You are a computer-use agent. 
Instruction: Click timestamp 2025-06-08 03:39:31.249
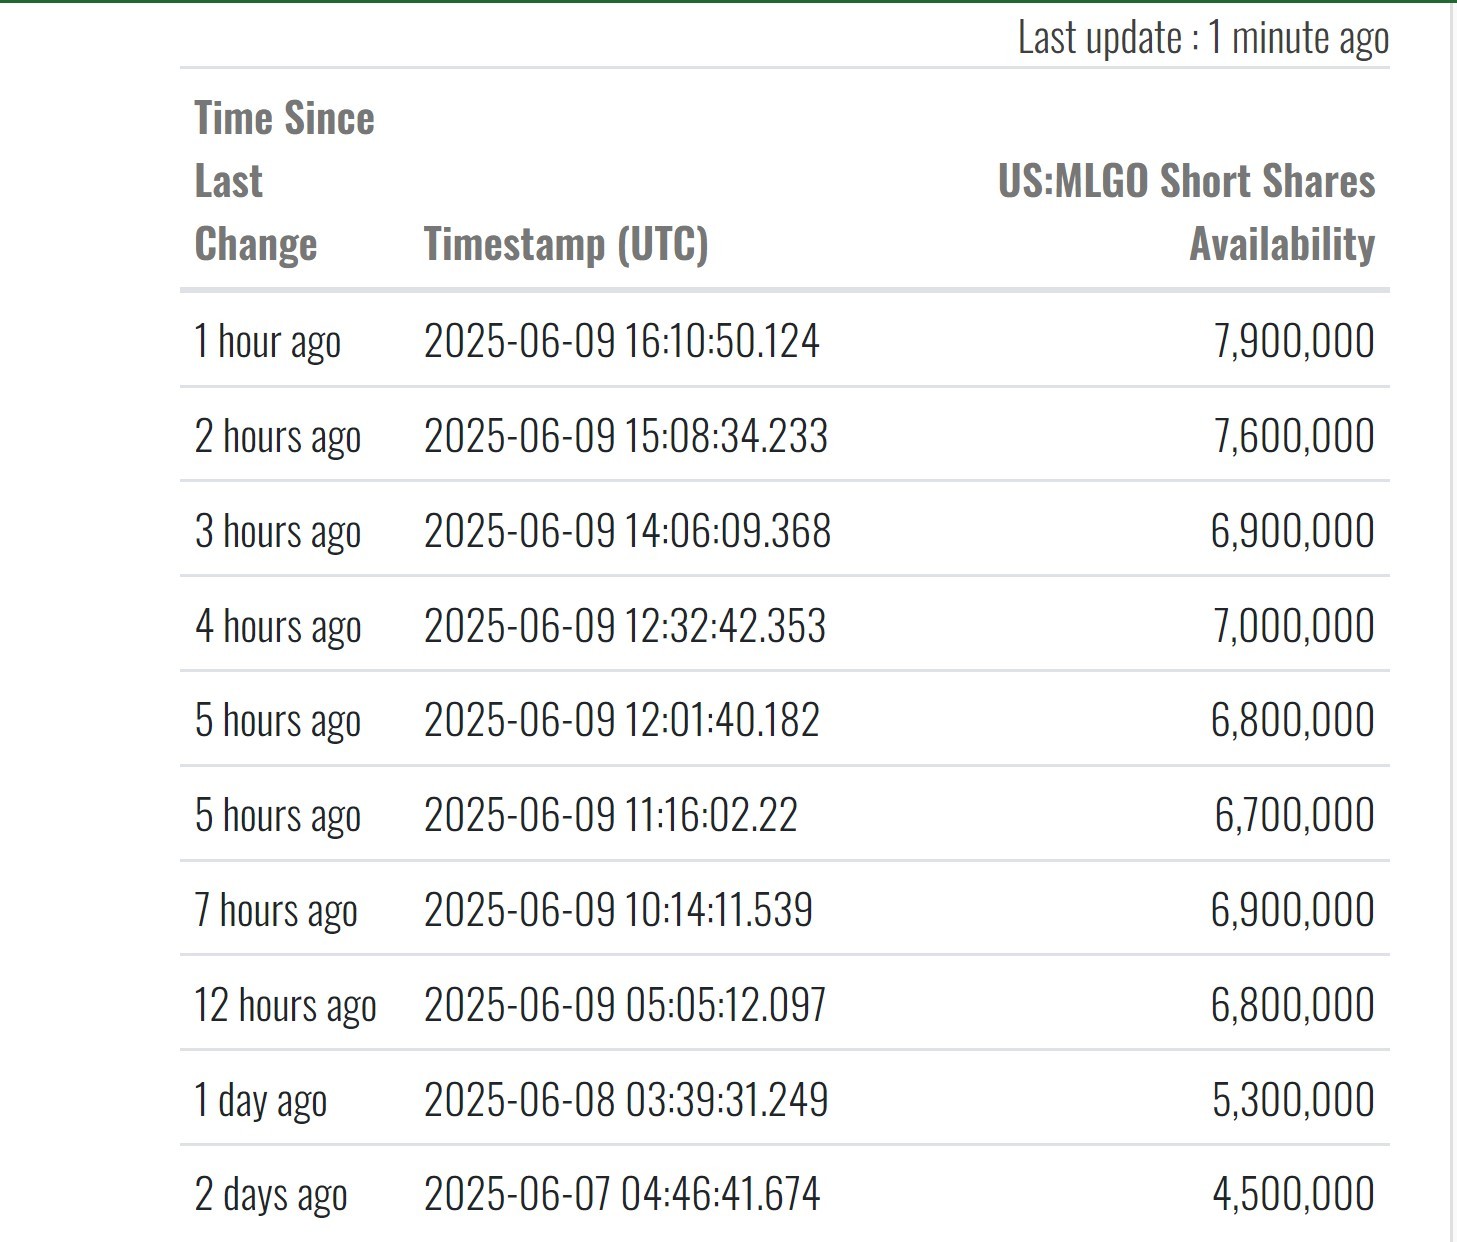pos(626,1100)
